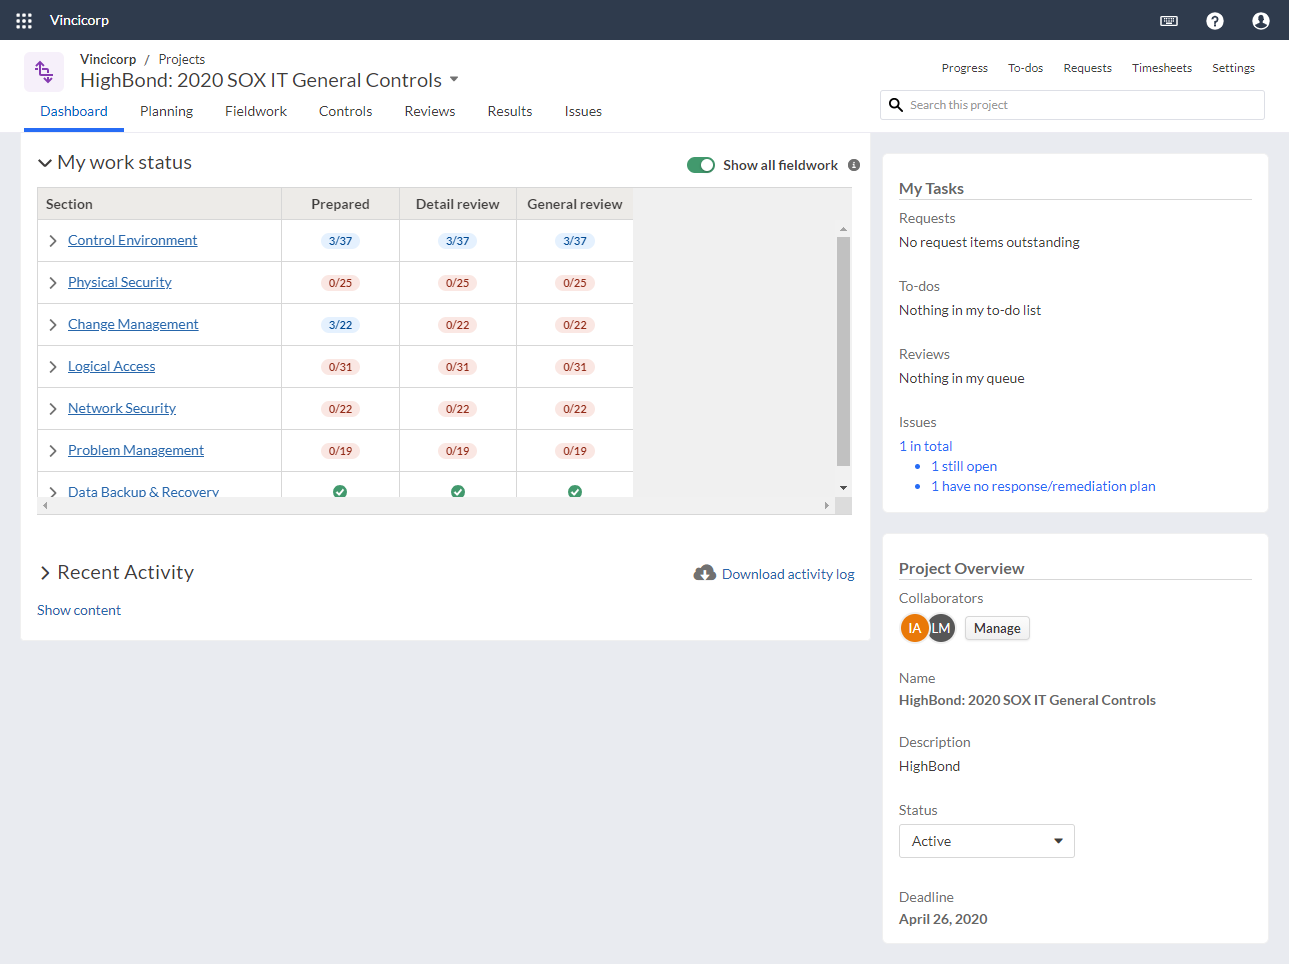Click the table vertical scrollbar thumb
The width and height of the screenshot is (1289, 964).
(x=843, y=351)
